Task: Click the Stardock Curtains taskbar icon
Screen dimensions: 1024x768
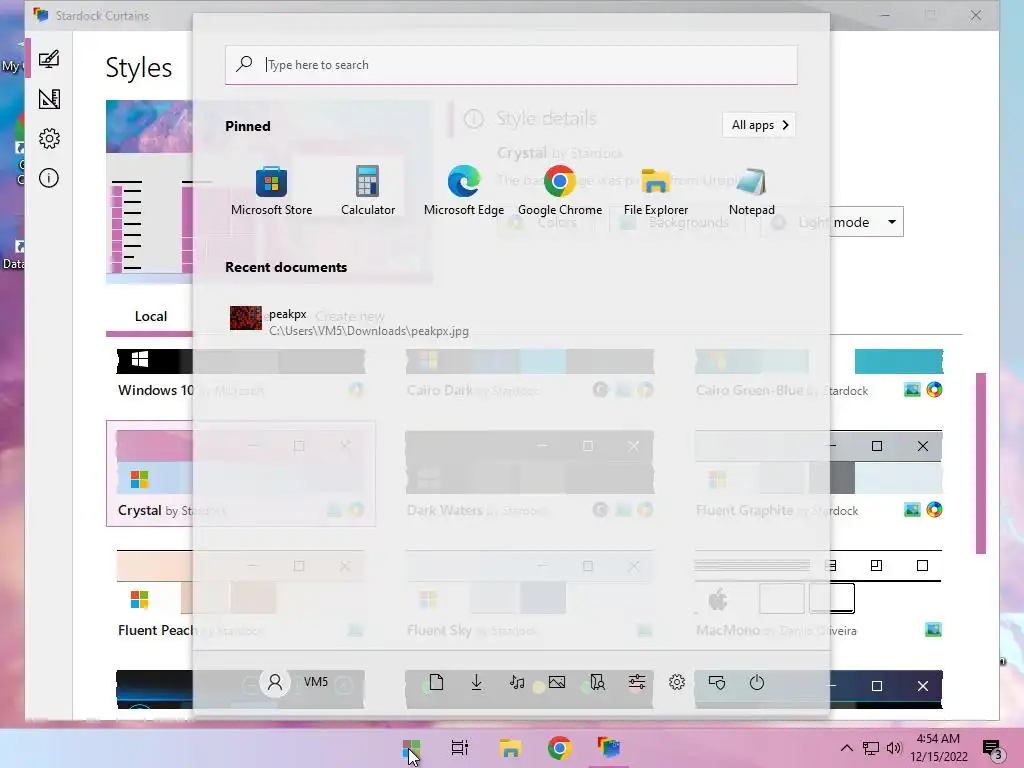Action: pyautogui.click(x=608, y=748)
